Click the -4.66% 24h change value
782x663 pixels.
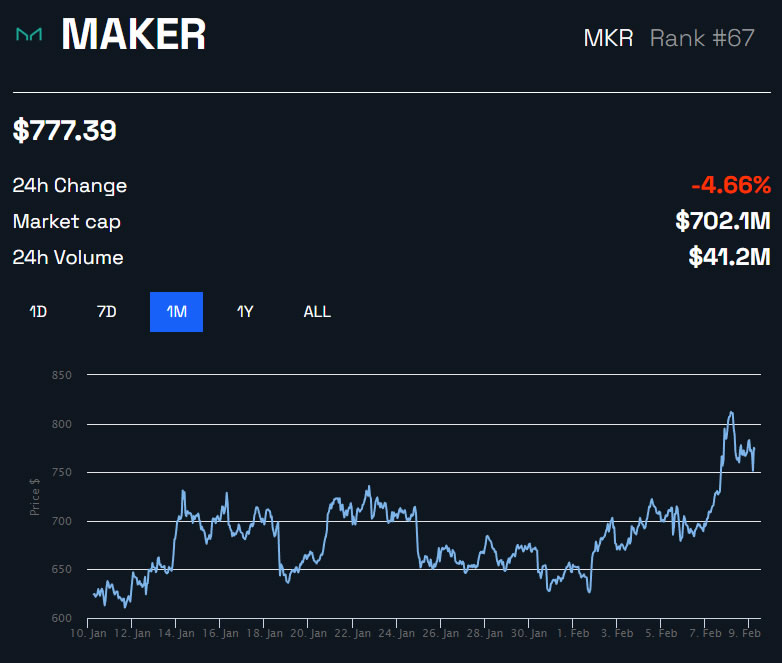point(730,185)
